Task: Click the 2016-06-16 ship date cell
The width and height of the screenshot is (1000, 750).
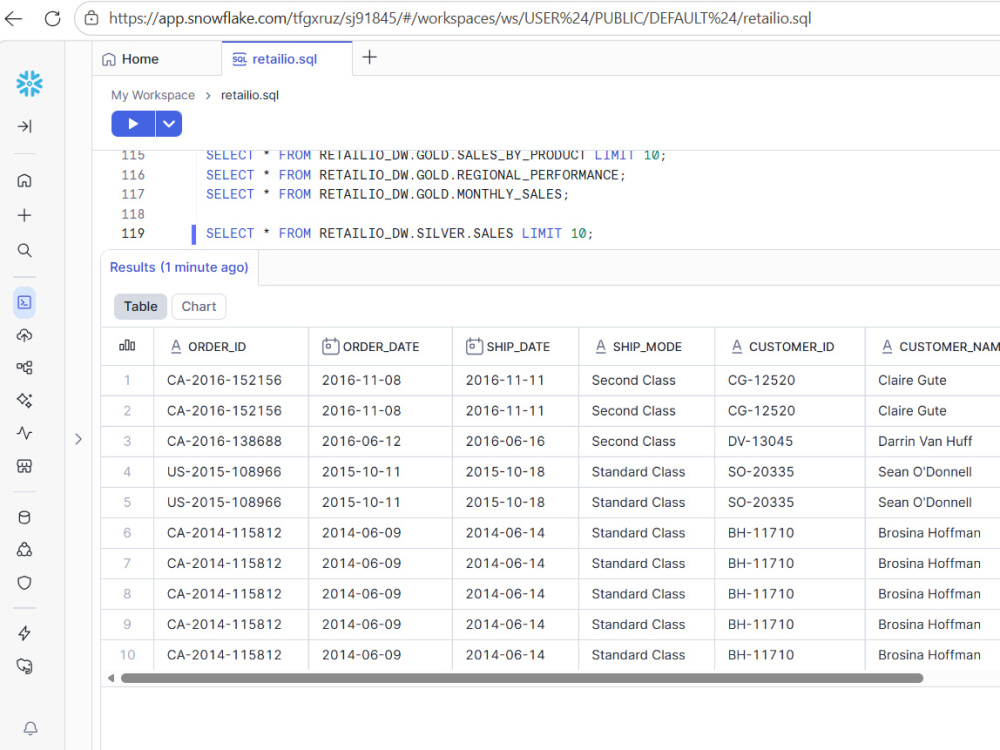Action: point(515,441)
